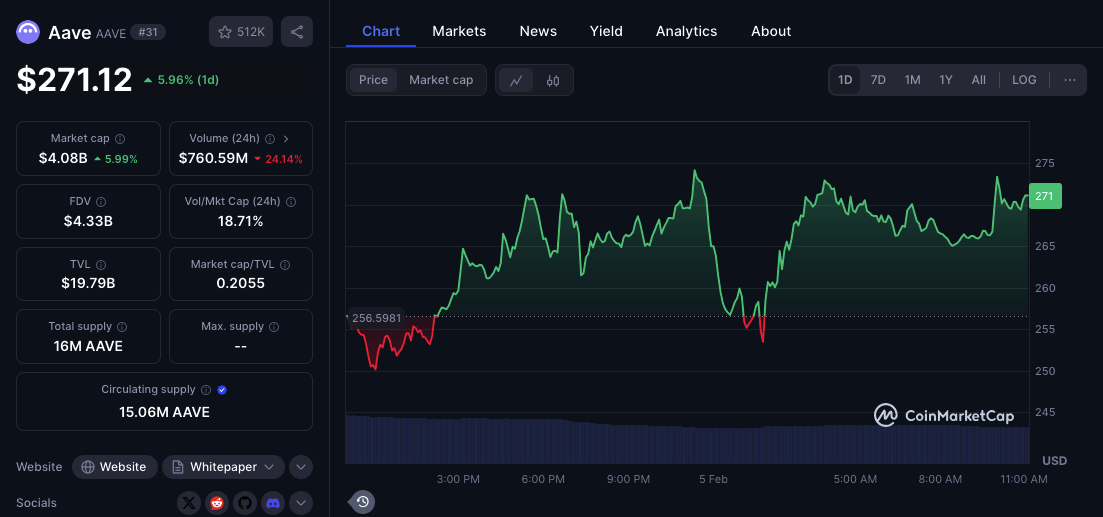Screen dimensions: 1103x517
Task: Click the Total supply info icon
Action: 122,327
